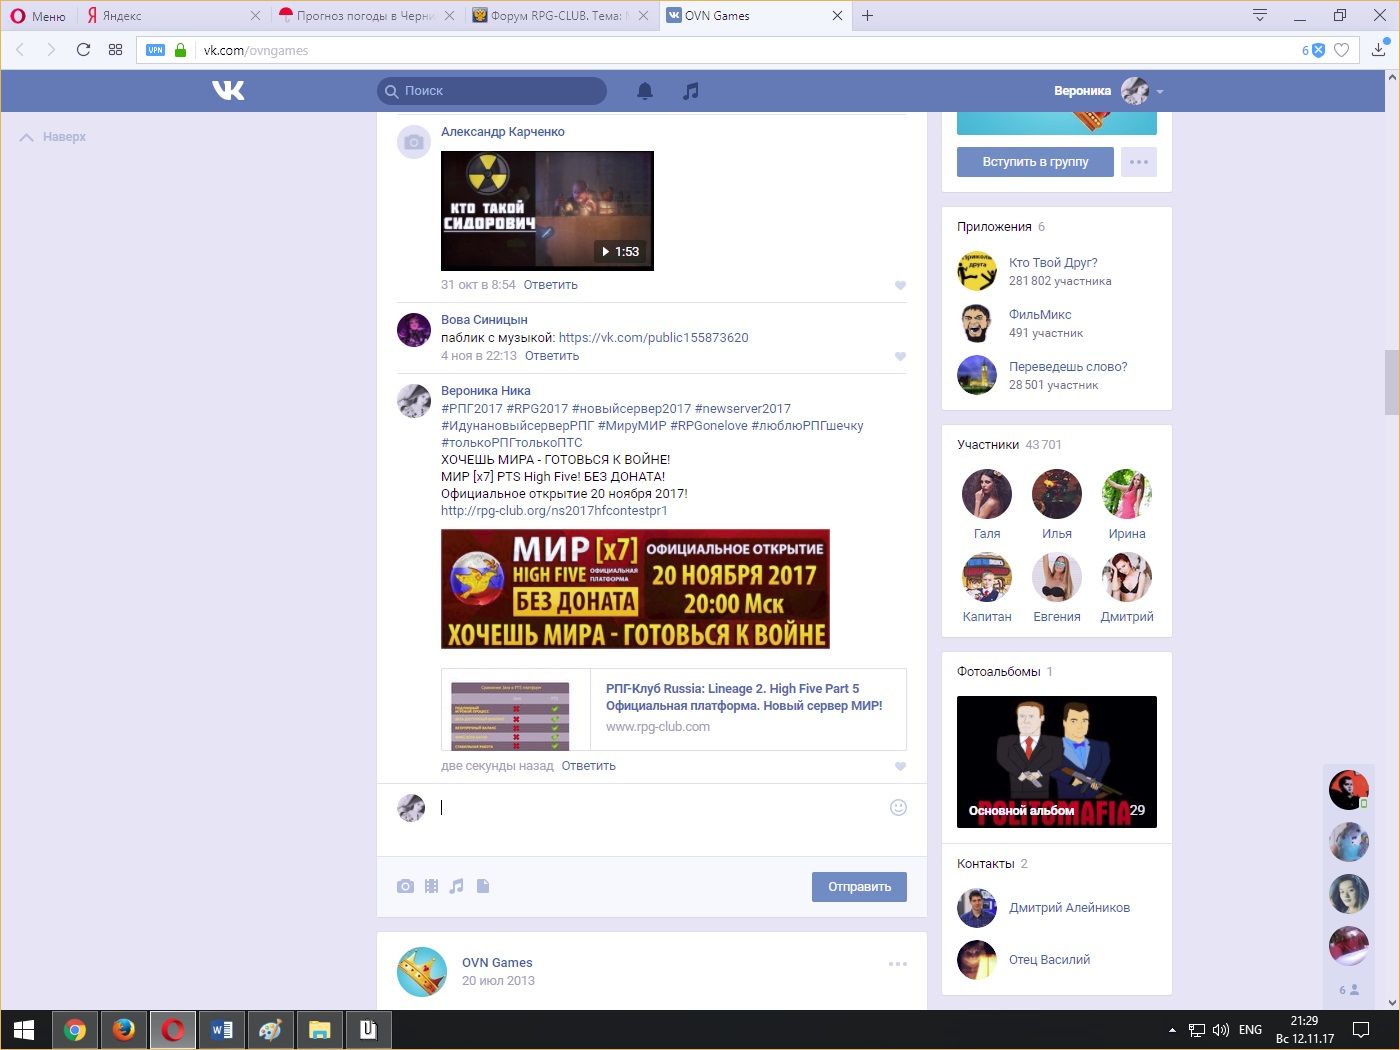
Task: Open the МИР x7 banner image
Action: 635,589
